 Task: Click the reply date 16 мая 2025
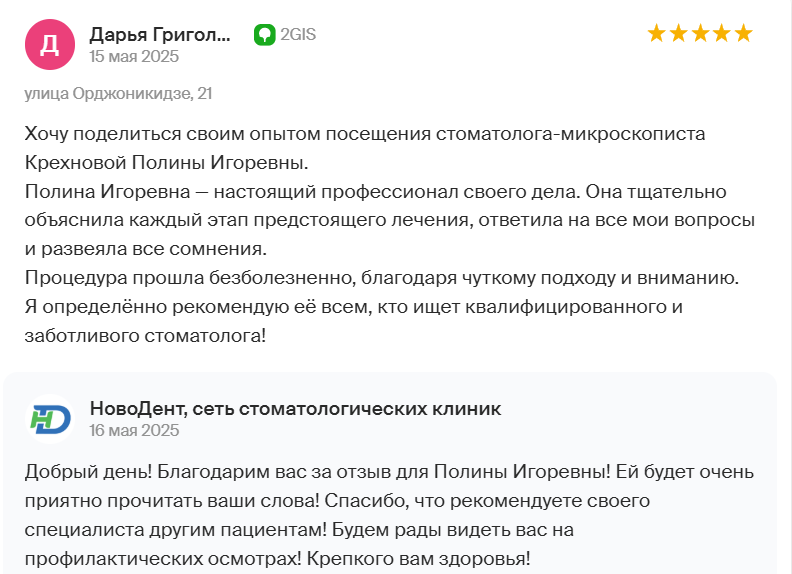[x=134, y=430]
